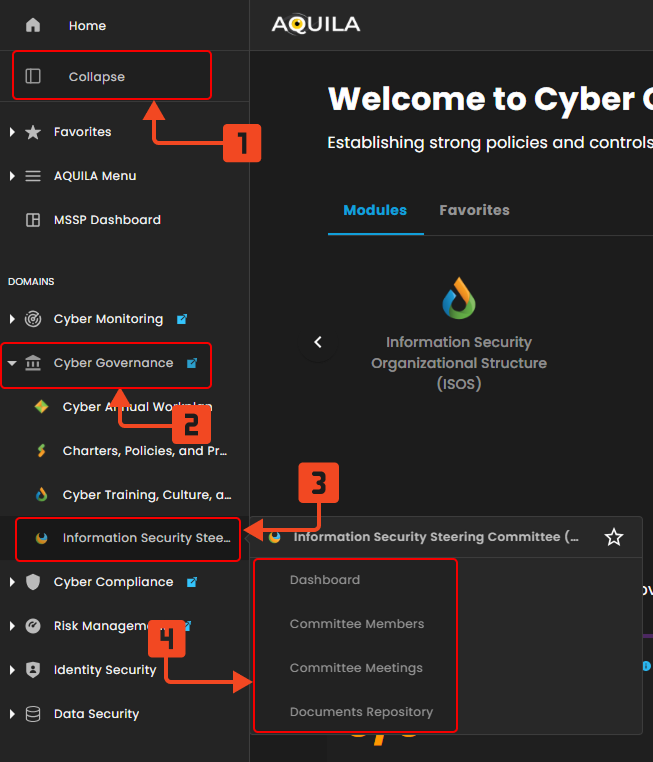Star the Information Security Steering Committee flyout
This screenshot has width=653, height=762.
click(614, 537)
